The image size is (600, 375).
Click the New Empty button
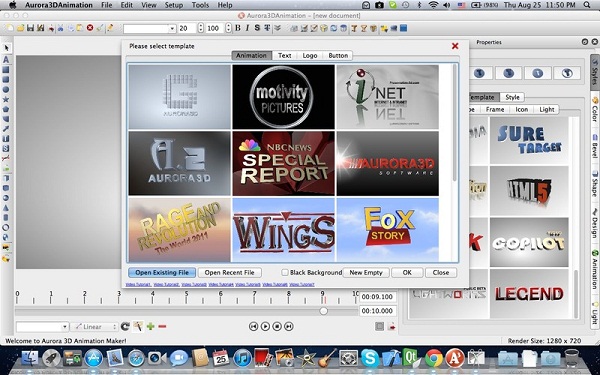point(366,272)
